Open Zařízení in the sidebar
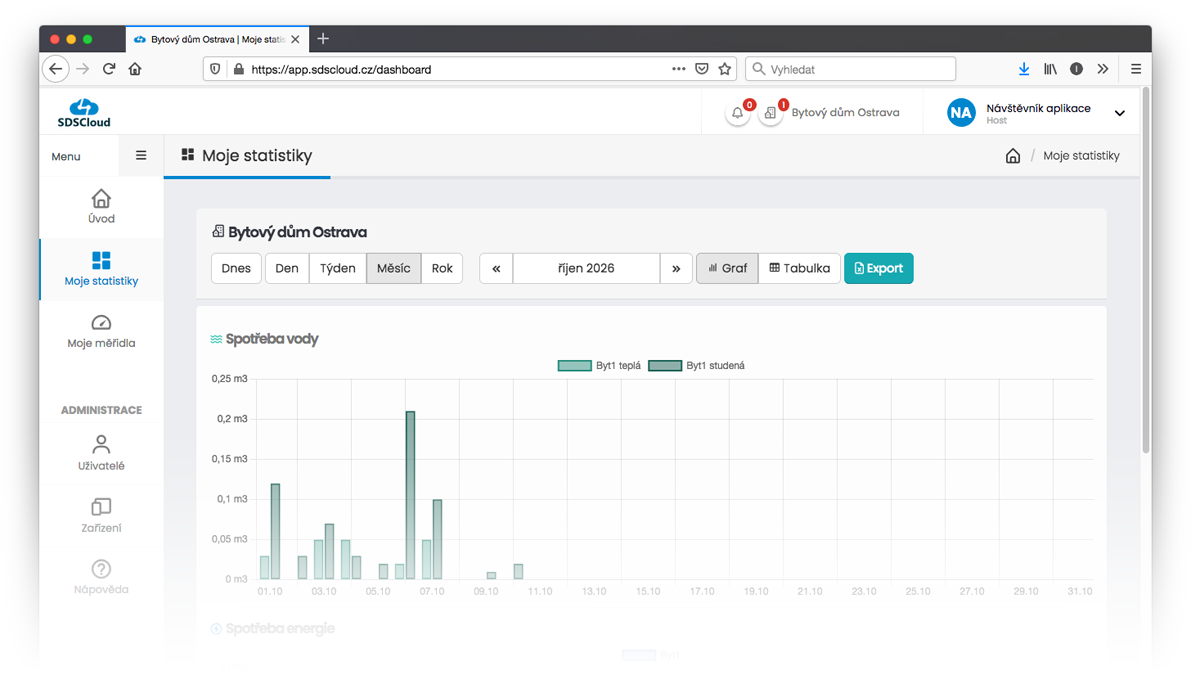 101,516
